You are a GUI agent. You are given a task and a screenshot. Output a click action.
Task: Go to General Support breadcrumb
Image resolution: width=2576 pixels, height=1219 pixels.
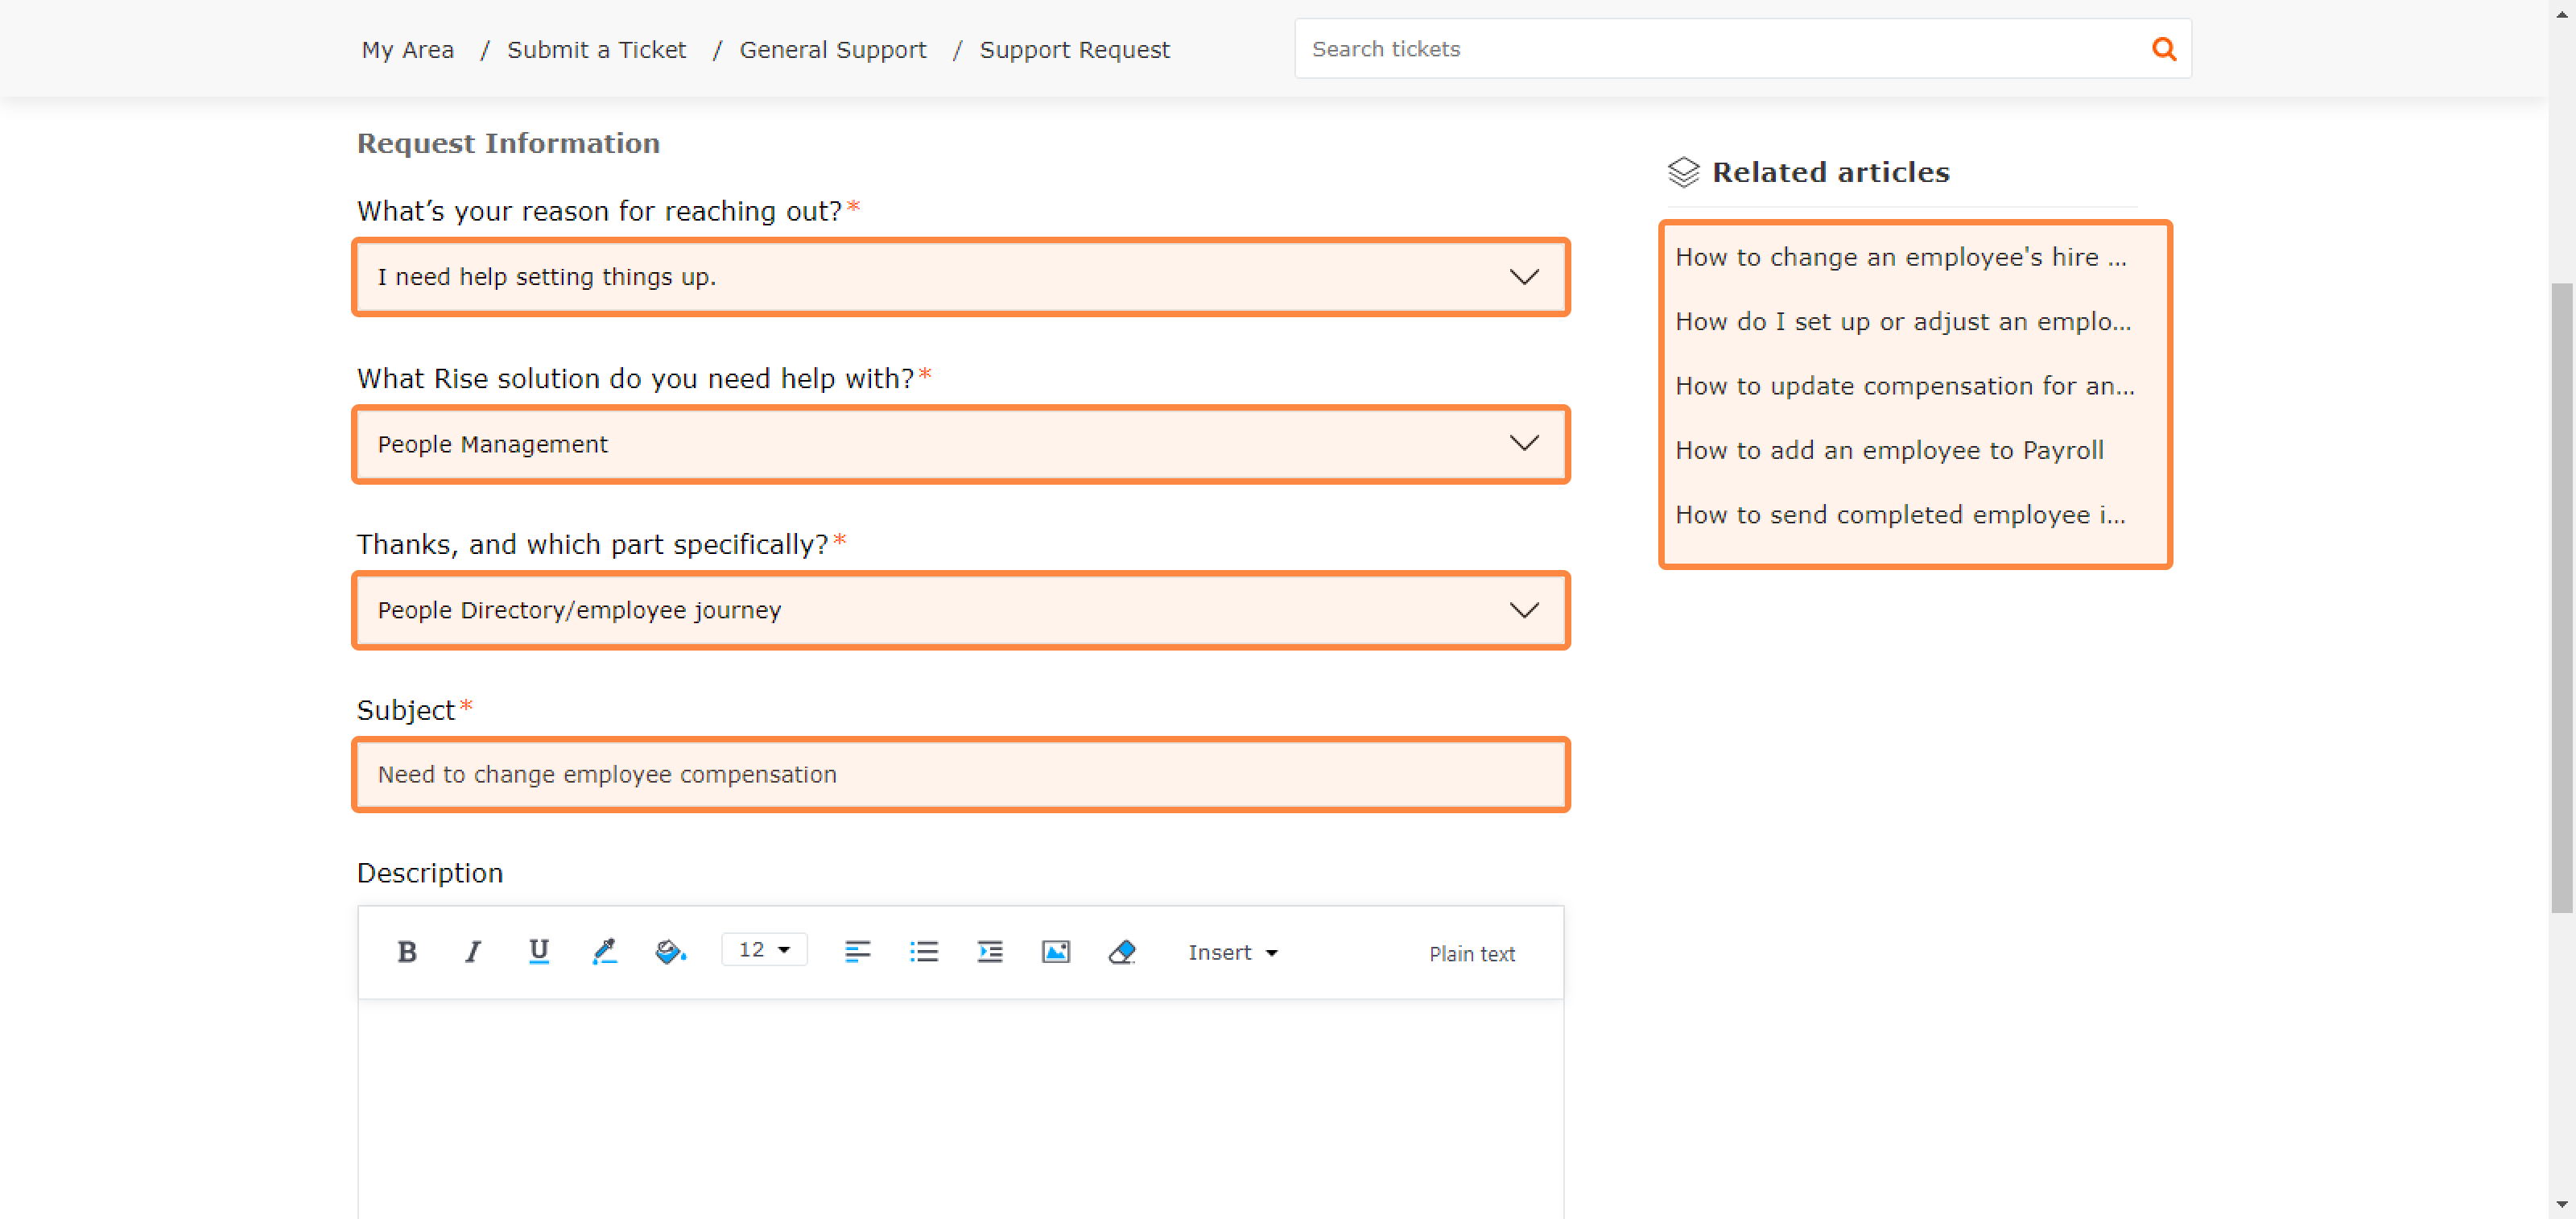coord(832,50)
